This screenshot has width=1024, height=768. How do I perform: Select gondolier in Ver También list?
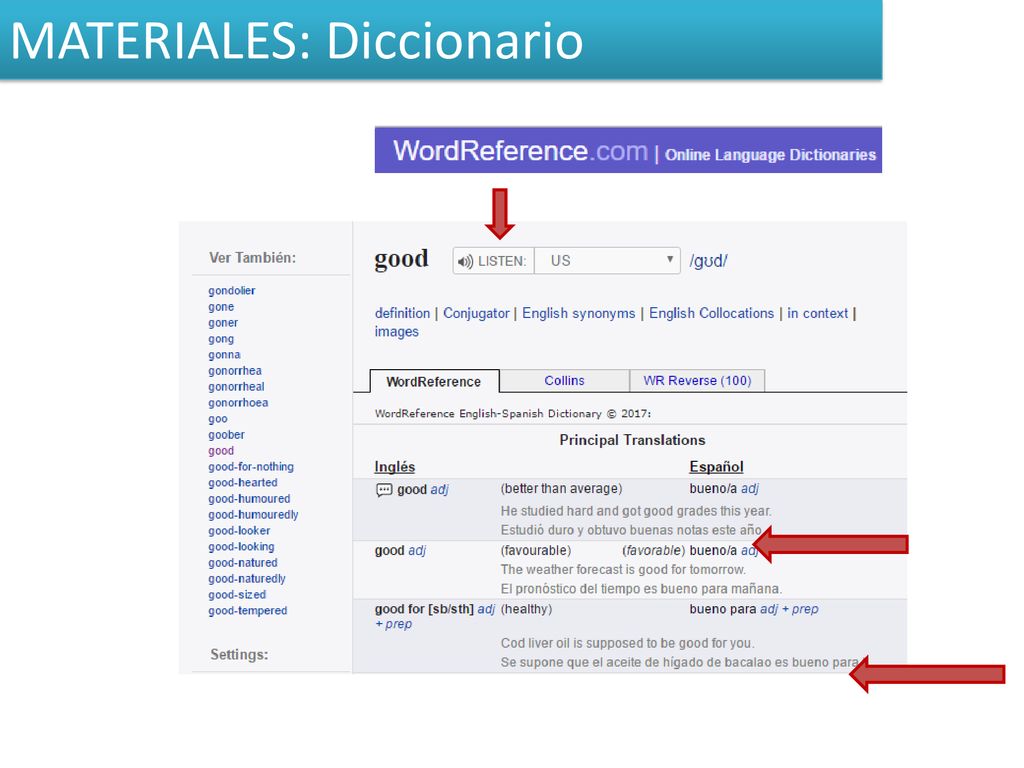point(232,291)
